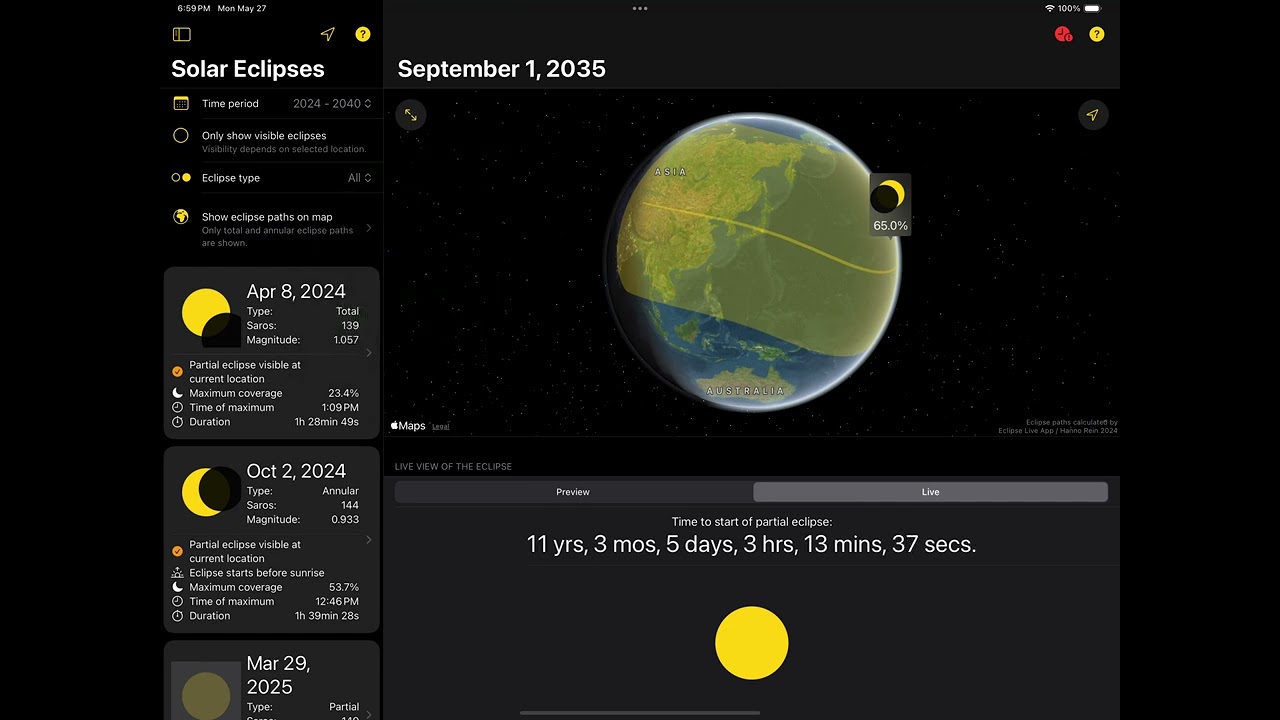
Task: Open the red clock notification icon
Action: click(1063, 34)
